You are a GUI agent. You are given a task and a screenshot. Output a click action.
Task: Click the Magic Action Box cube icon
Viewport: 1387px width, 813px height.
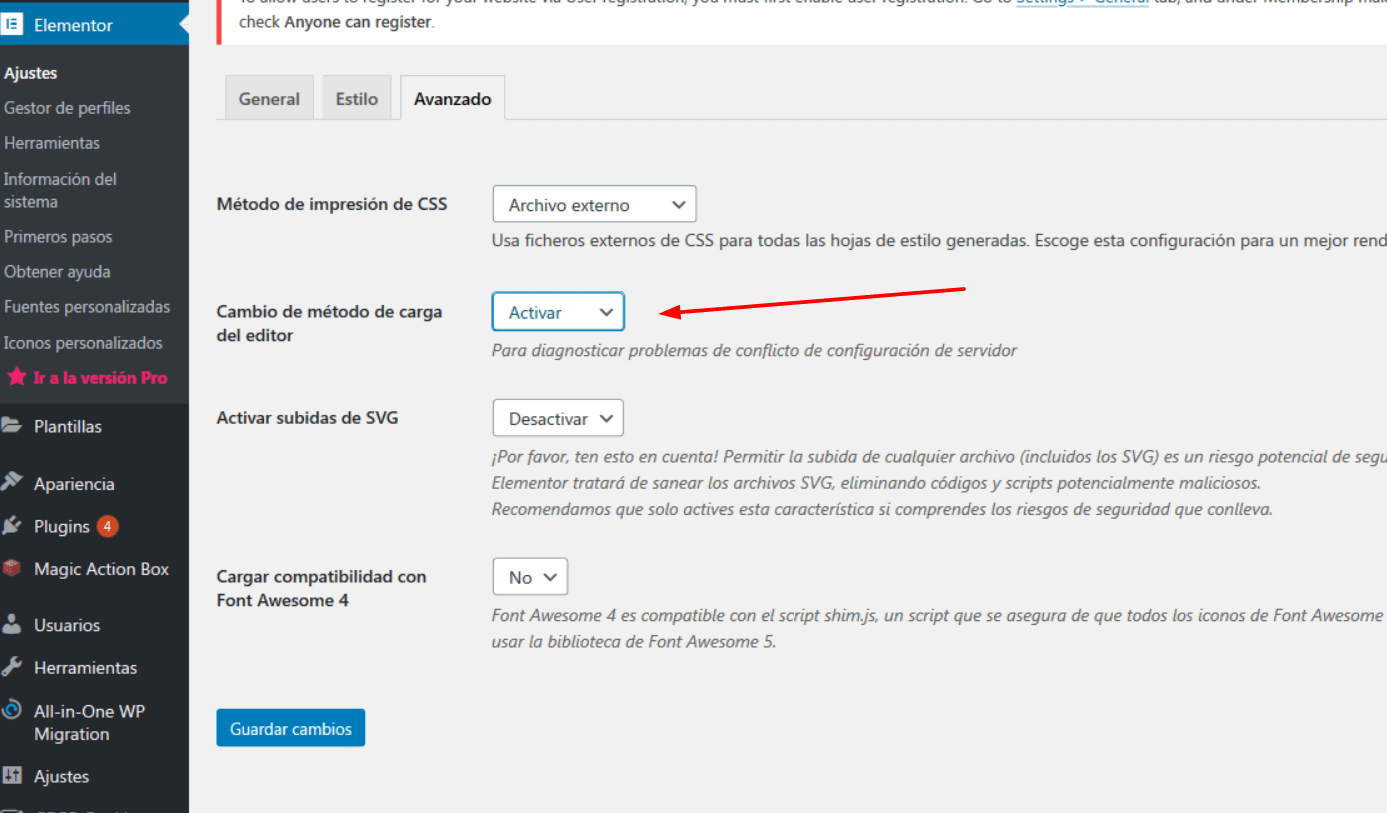click(x=11, y=568)
